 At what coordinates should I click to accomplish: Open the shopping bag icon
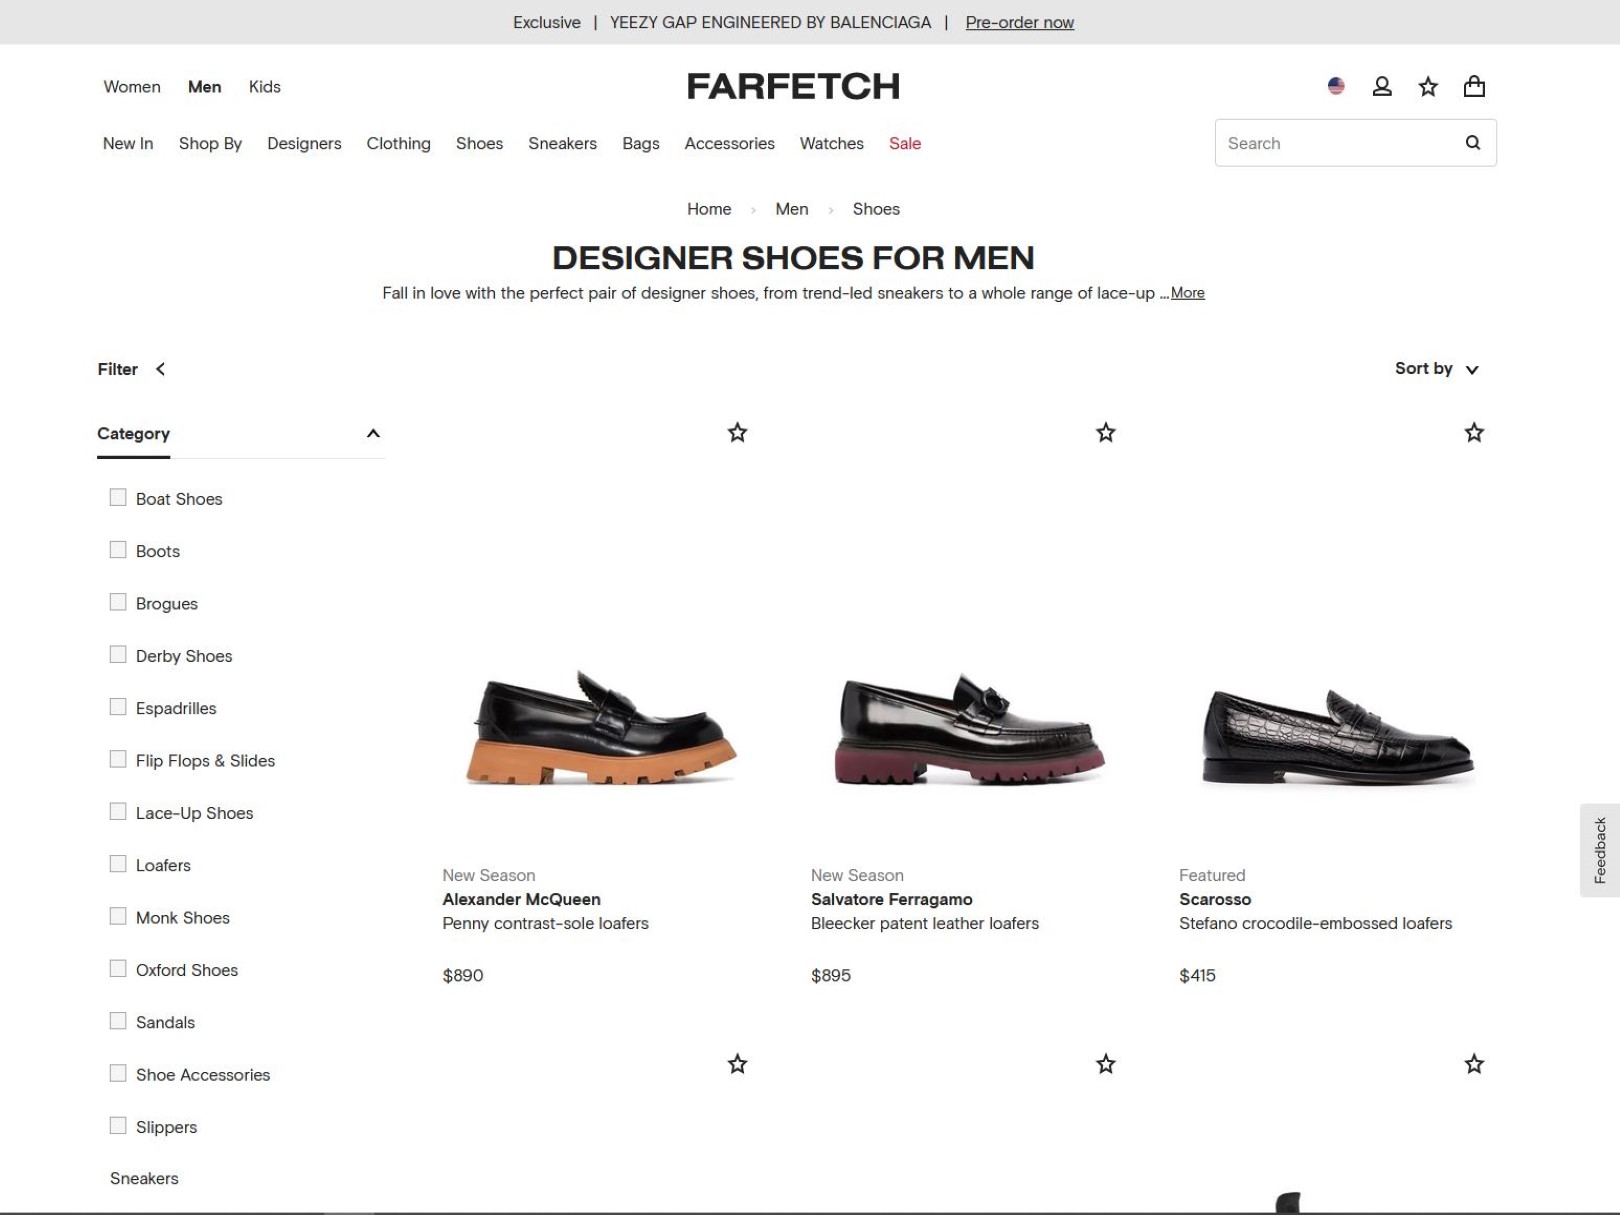point(1474,86)
